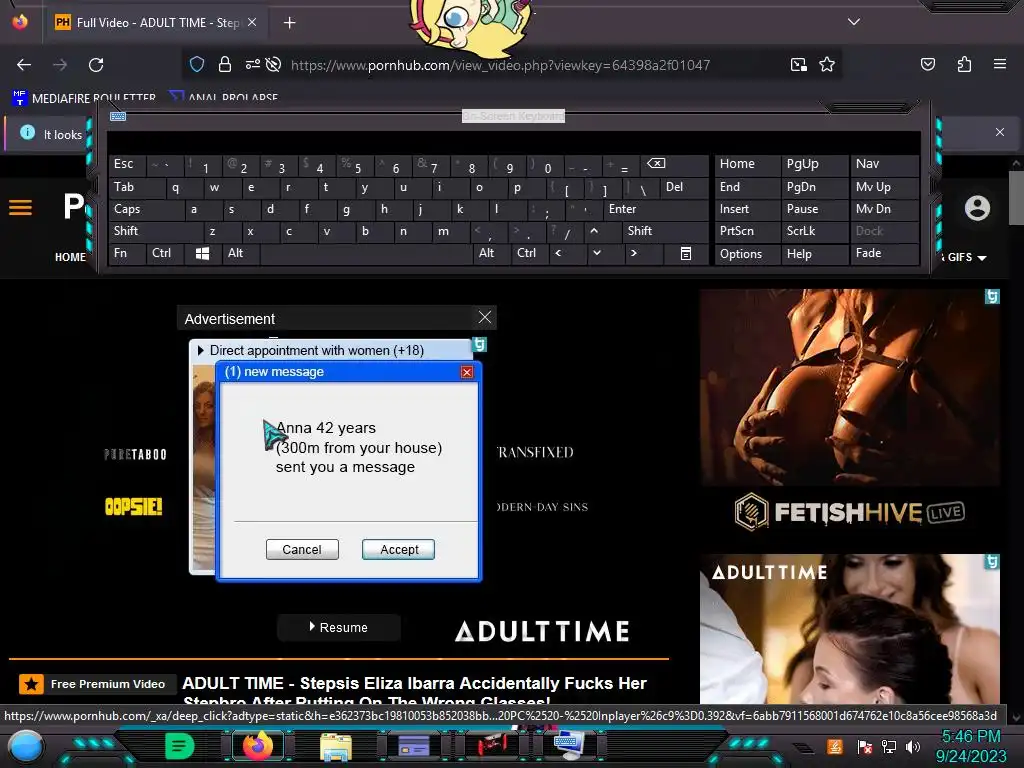Image resolution: width=1024 pixels, height=768 pixels.
Task: Go back using the browser back arrow
Action: click(24, 65)
